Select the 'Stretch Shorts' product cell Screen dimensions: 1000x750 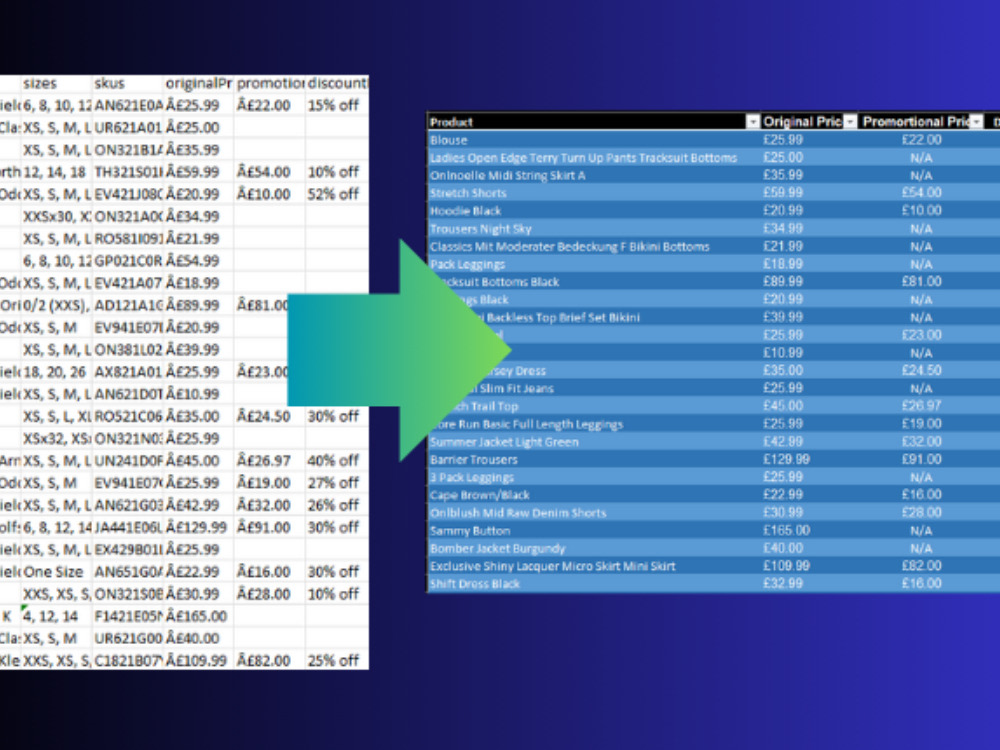[594, 193]
